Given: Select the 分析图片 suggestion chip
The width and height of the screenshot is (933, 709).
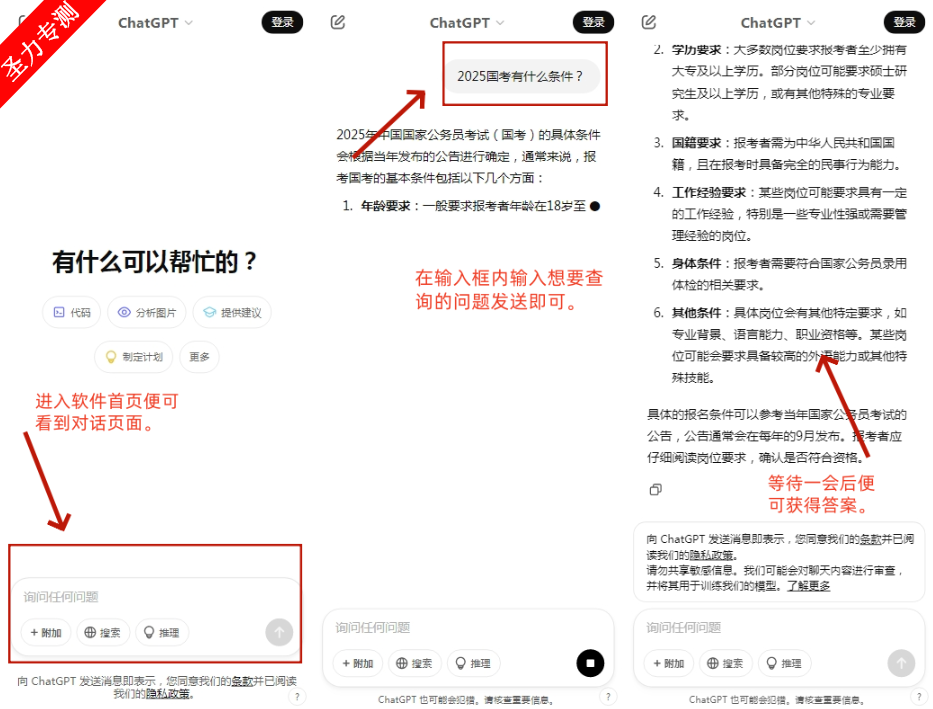Looking at the screenshot, I should pyautogui.click(x=146, y=312).
